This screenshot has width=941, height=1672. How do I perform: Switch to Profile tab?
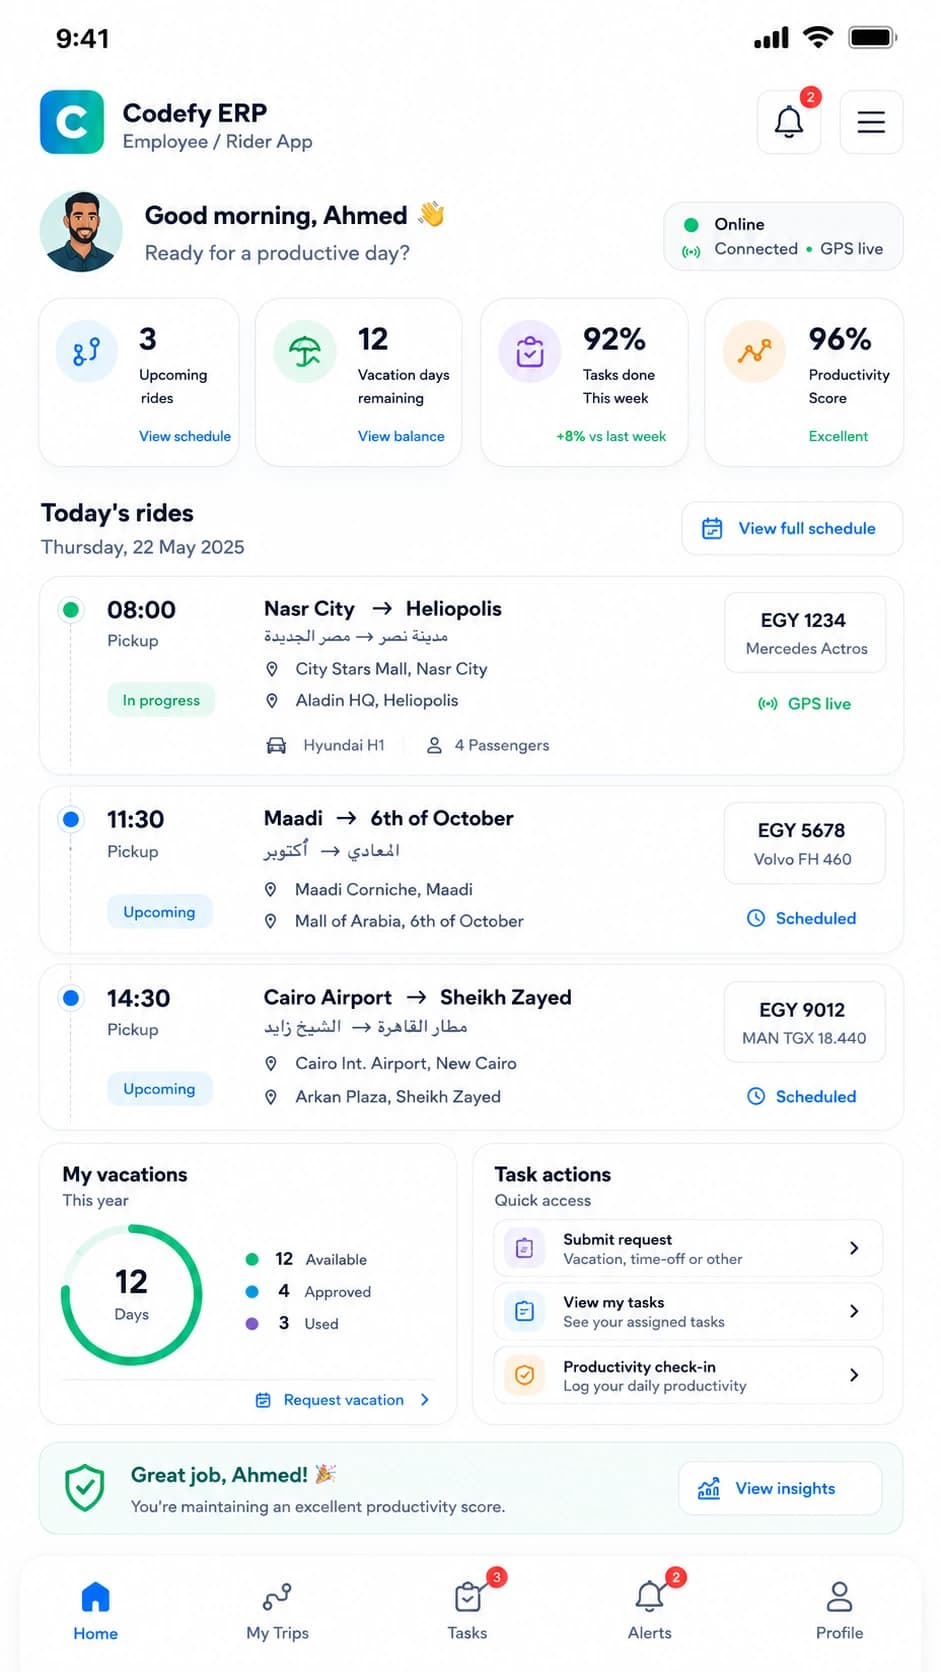(839, 1610)
